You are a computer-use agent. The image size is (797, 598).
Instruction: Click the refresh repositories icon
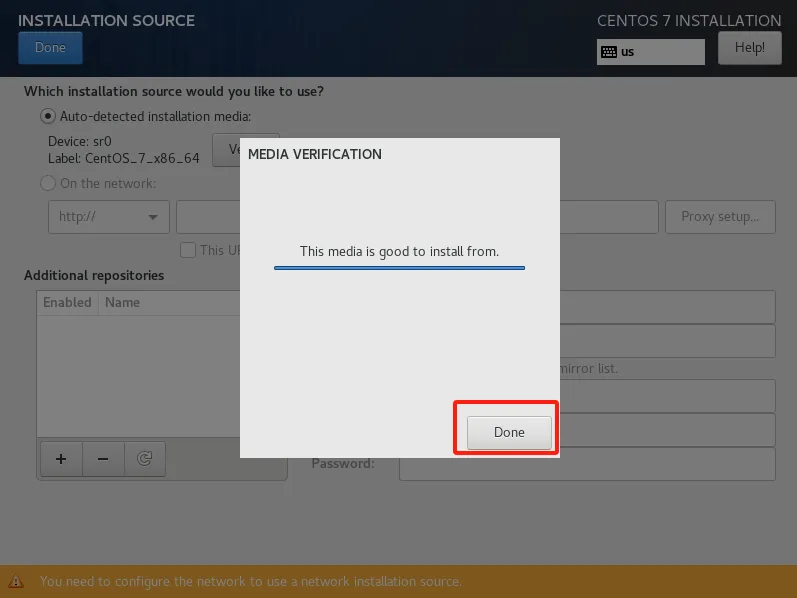[145, 459]
